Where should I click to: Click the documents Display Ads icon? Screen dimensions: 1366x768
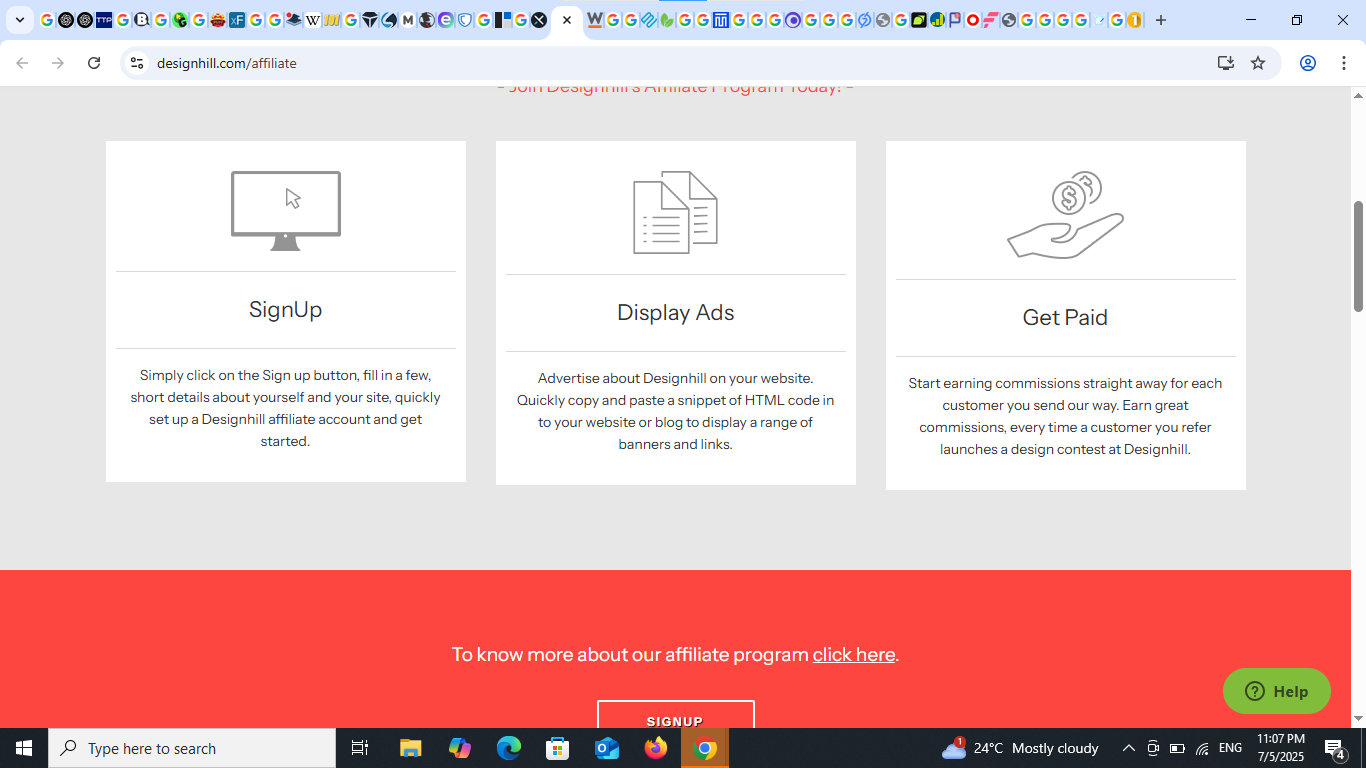[x=676, y=212]
